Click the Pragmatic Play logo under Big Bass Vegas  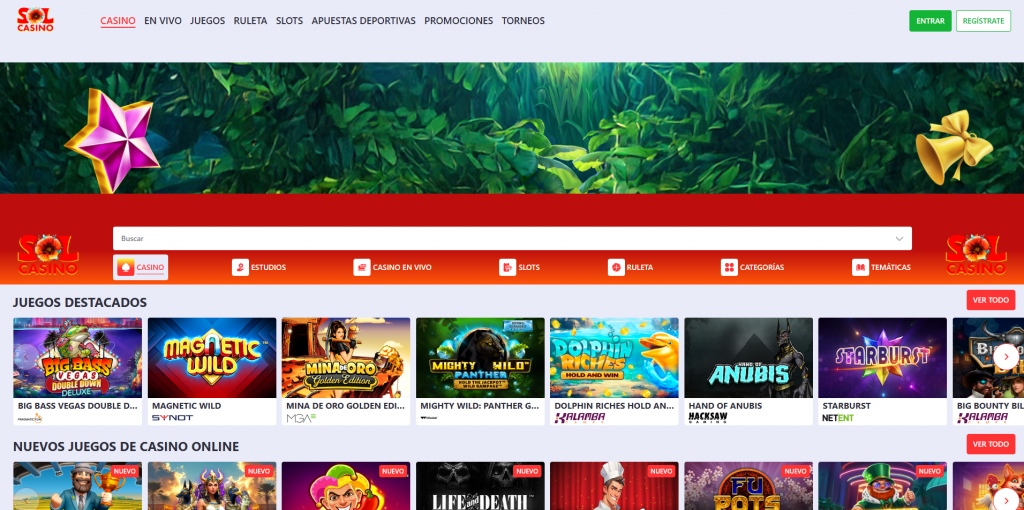coord(30,418)
